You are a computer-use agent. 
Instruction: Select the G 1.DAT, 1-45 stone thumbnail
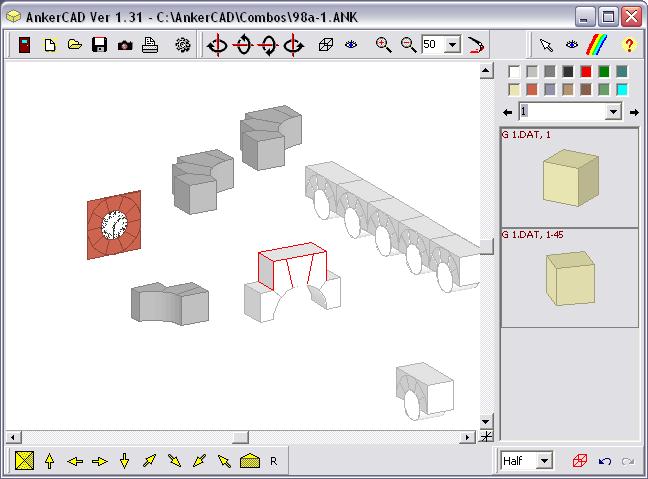pos(569,279)
